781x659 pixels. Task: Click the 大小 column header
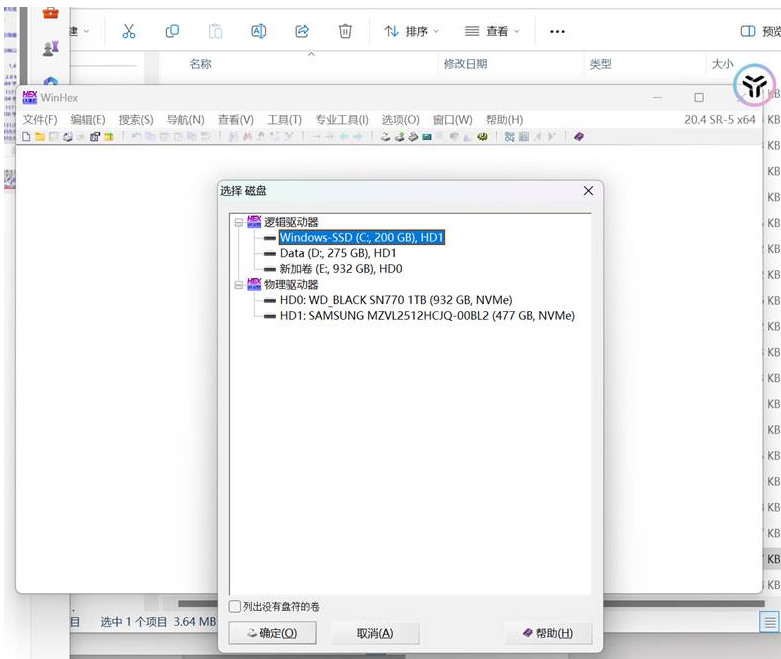click(x=722, y=64)
